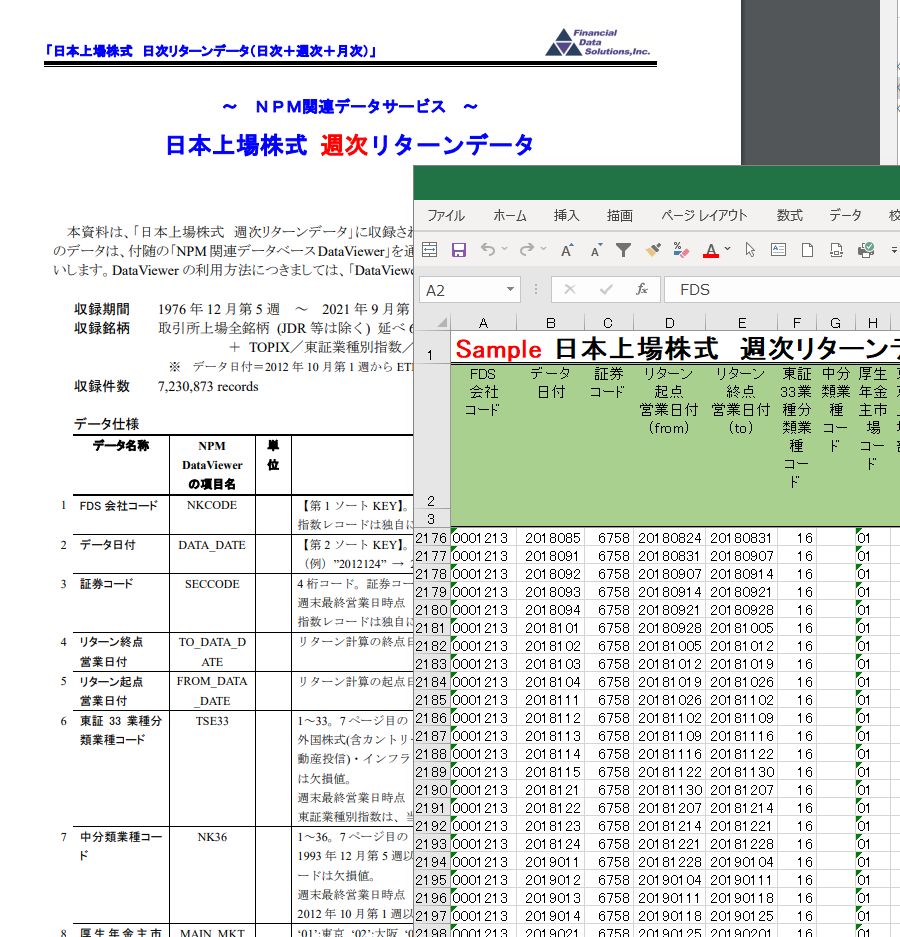Decrease font size with the smaller A icon
This screenshot has height=937, width=900.
coord(595,250)
